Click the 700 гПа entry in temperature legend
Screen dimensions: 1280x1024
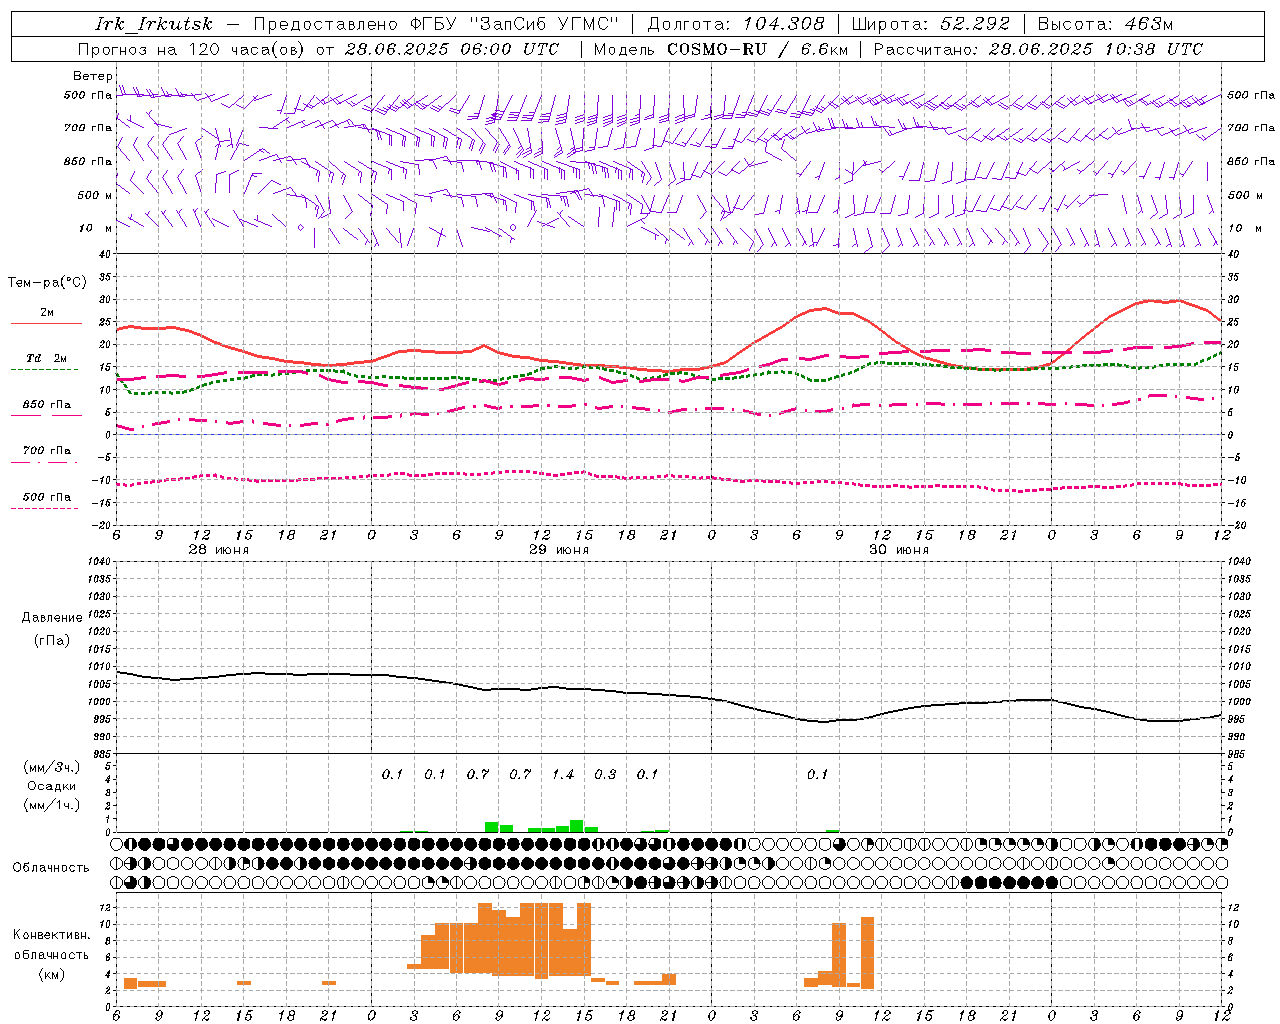click(x=47, y=451)
